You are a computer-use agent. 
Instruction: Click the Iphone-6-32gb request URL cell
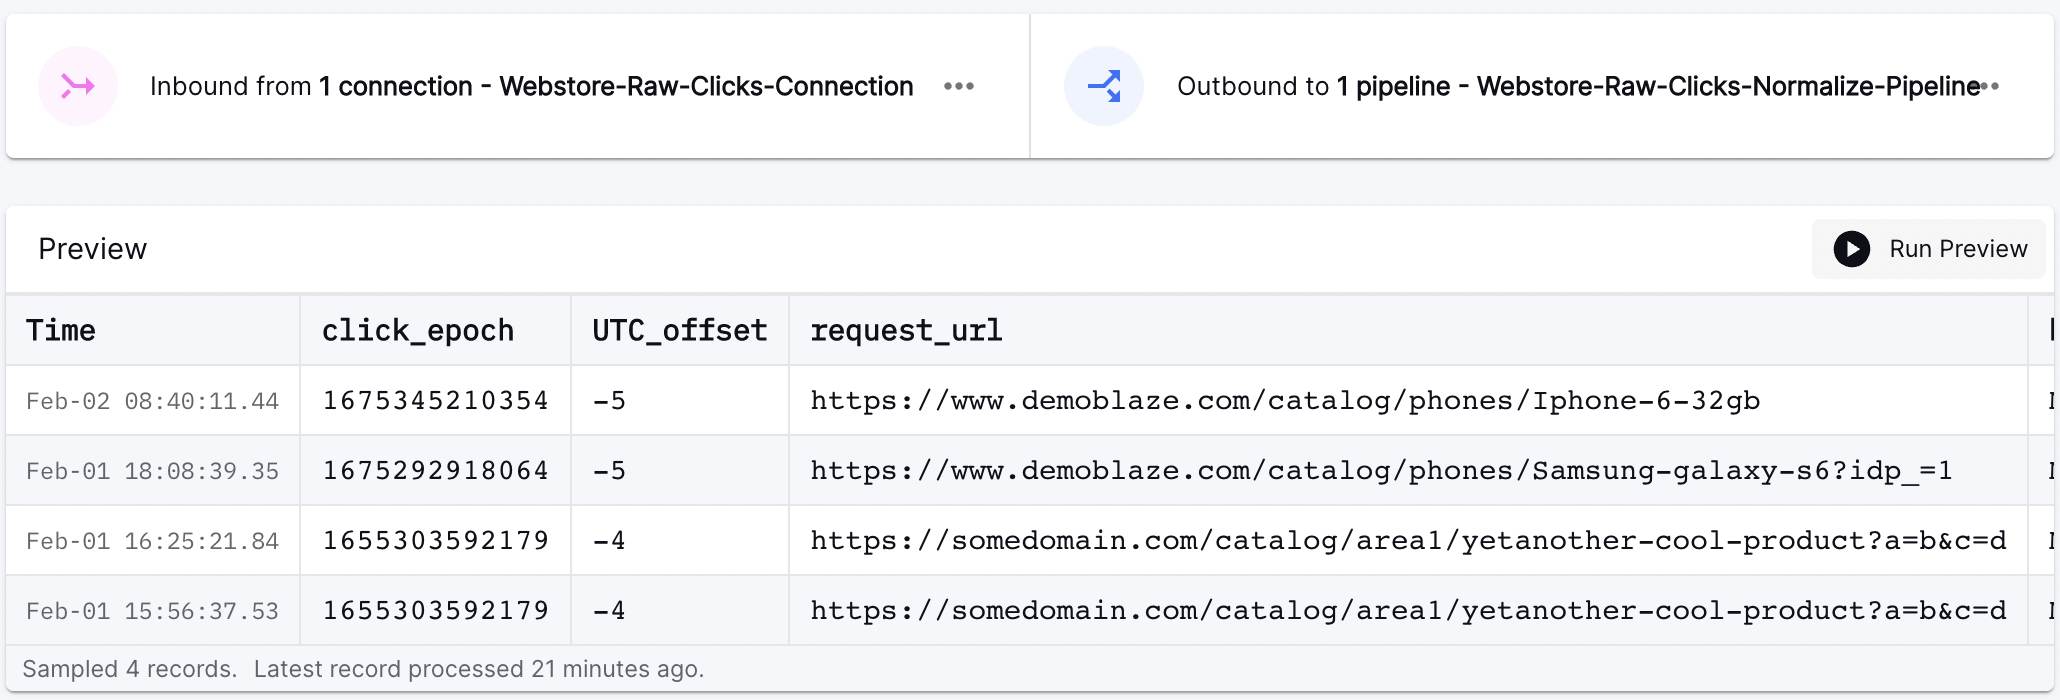[x=1284, y=401]
